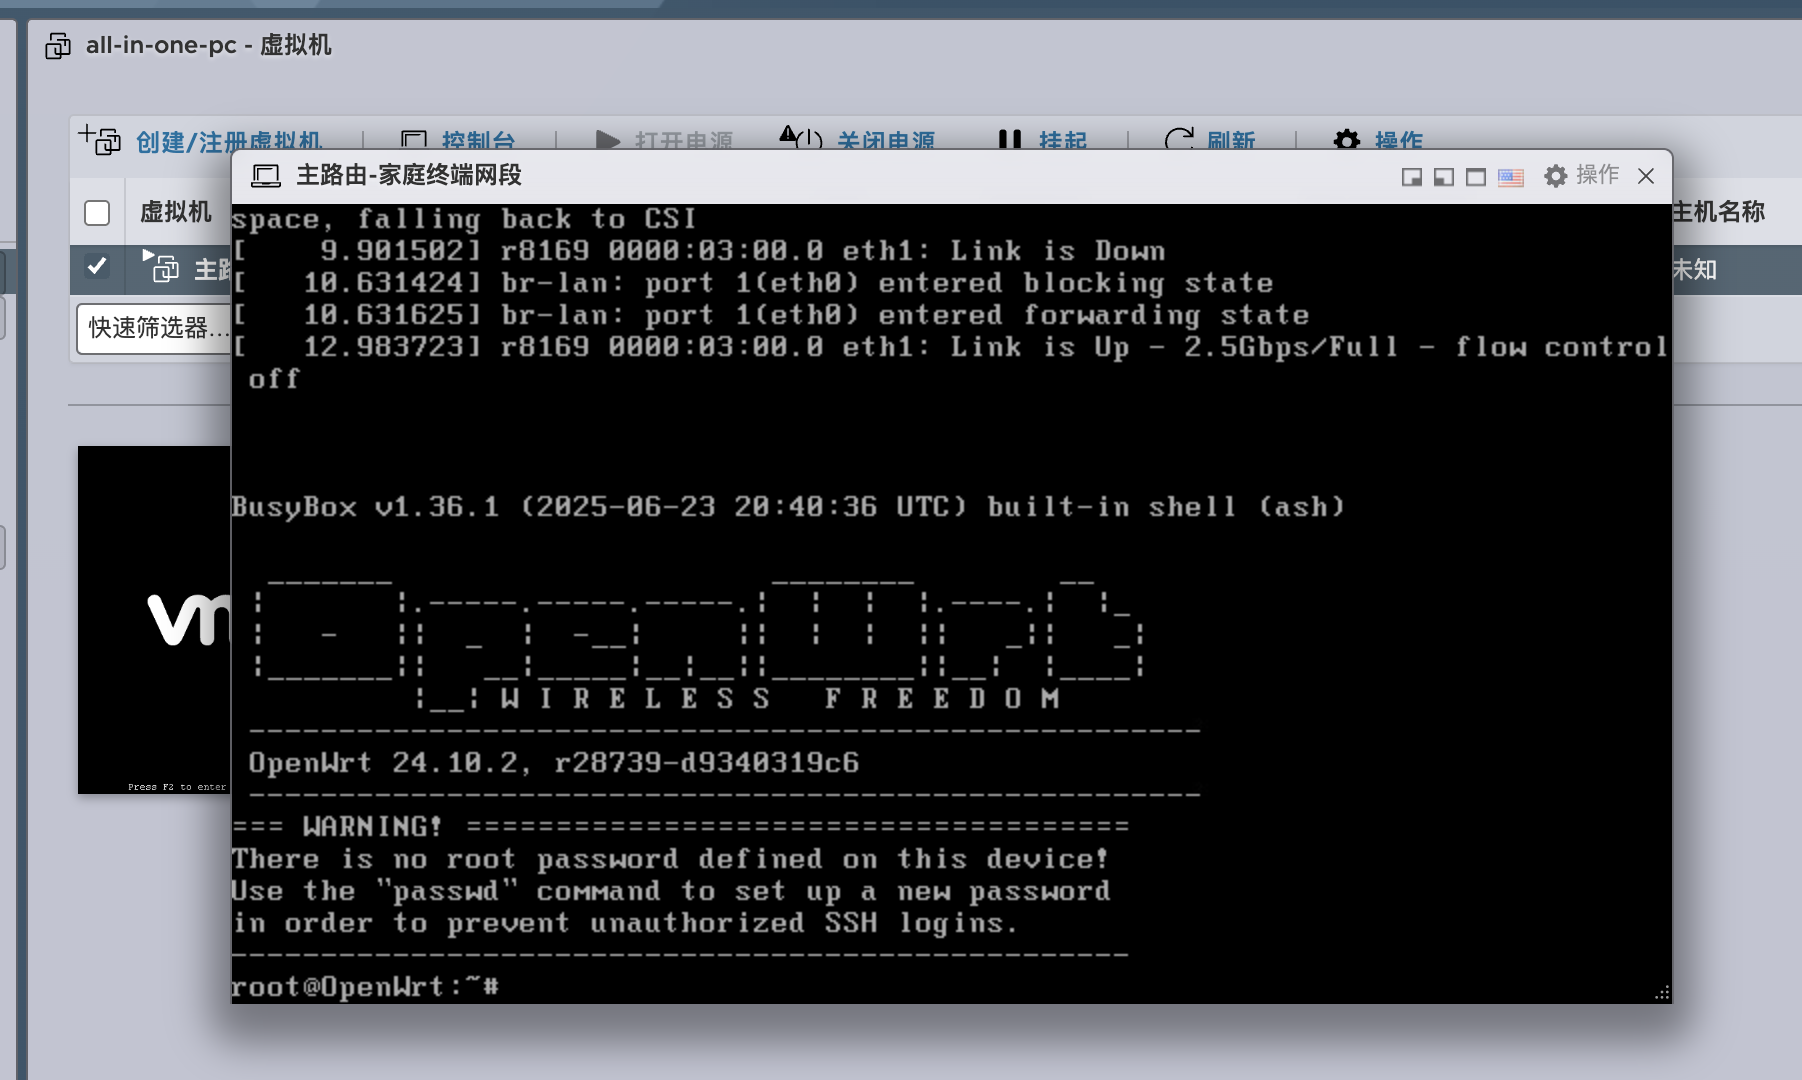Select 关闭电源 in the toolbar
The image size is (1802, 1080).
pyautogui.click(x=886, y=140)
